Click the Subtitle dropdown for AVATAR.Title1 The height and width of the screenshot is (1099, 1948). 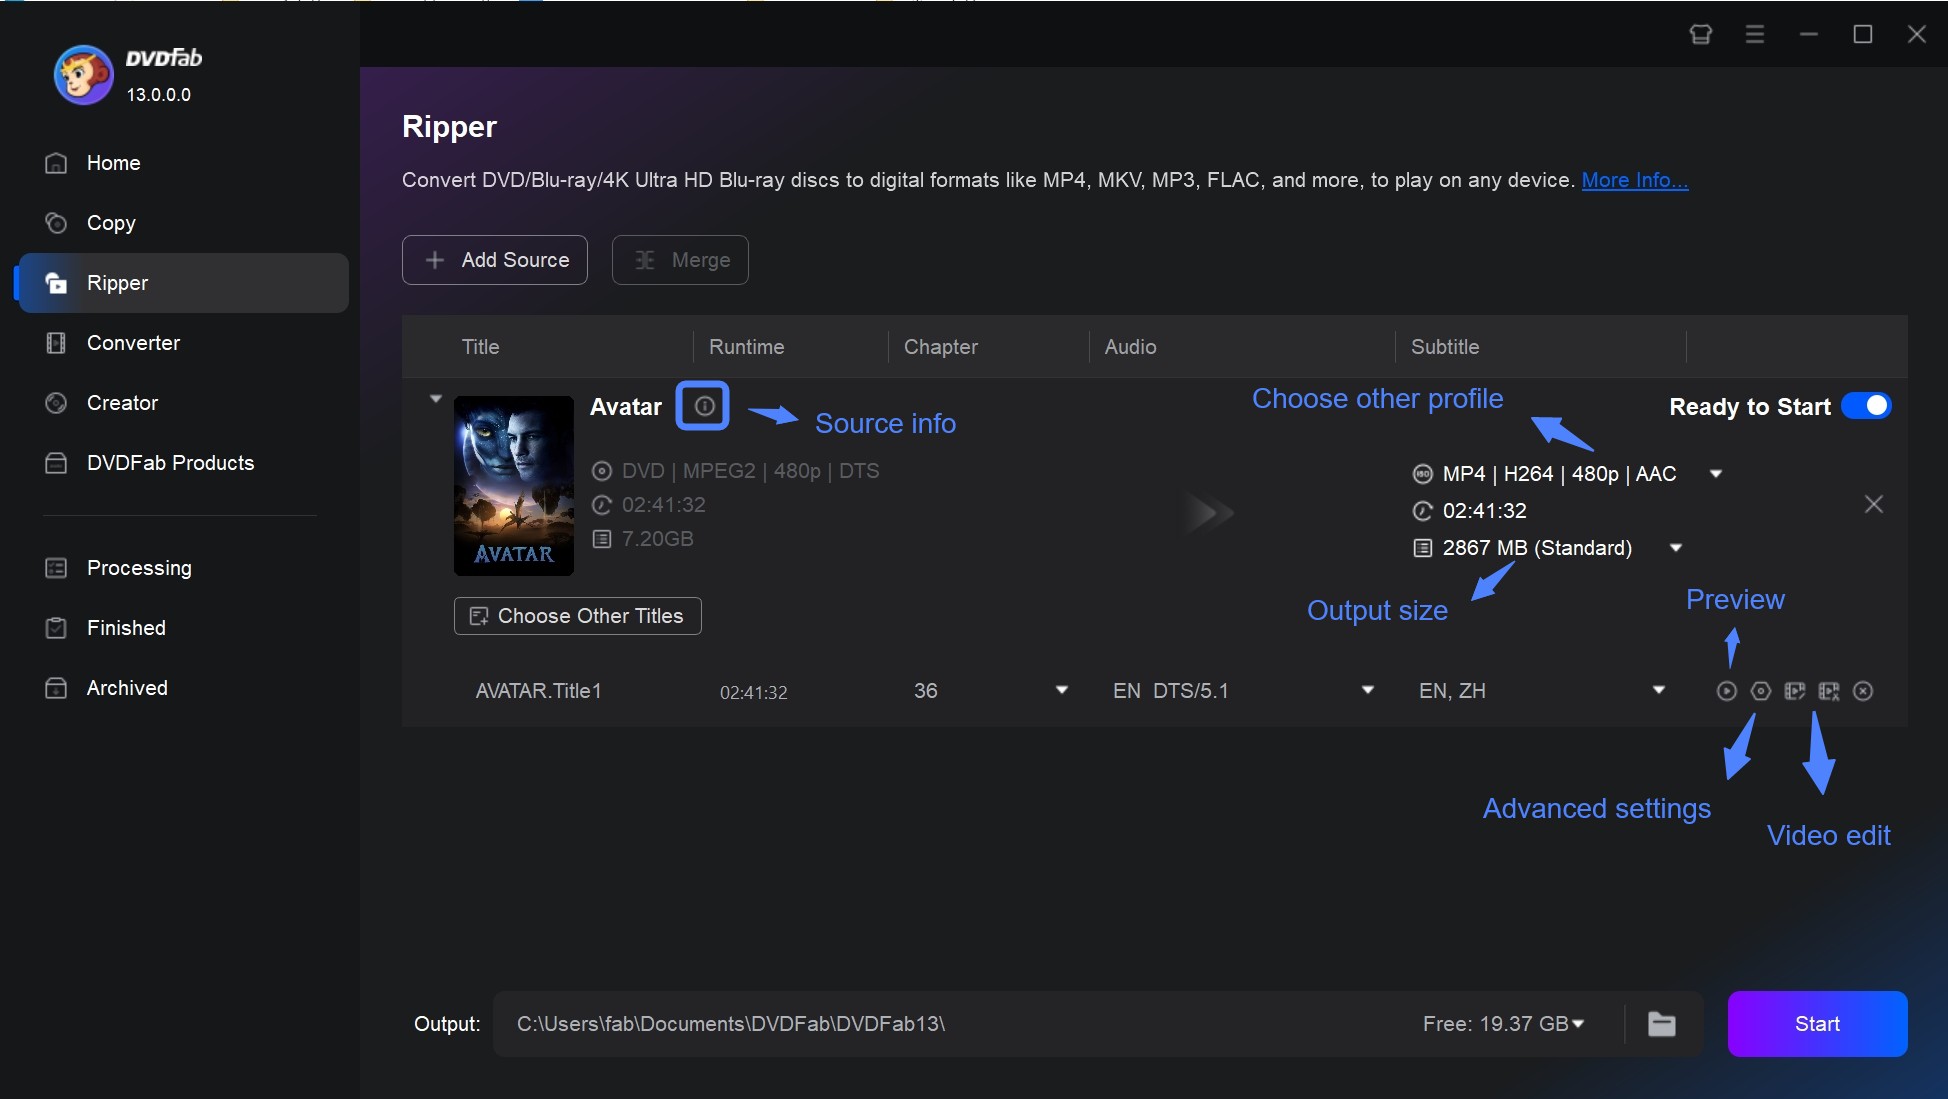pyautogui.click(x=1659, y=691)
